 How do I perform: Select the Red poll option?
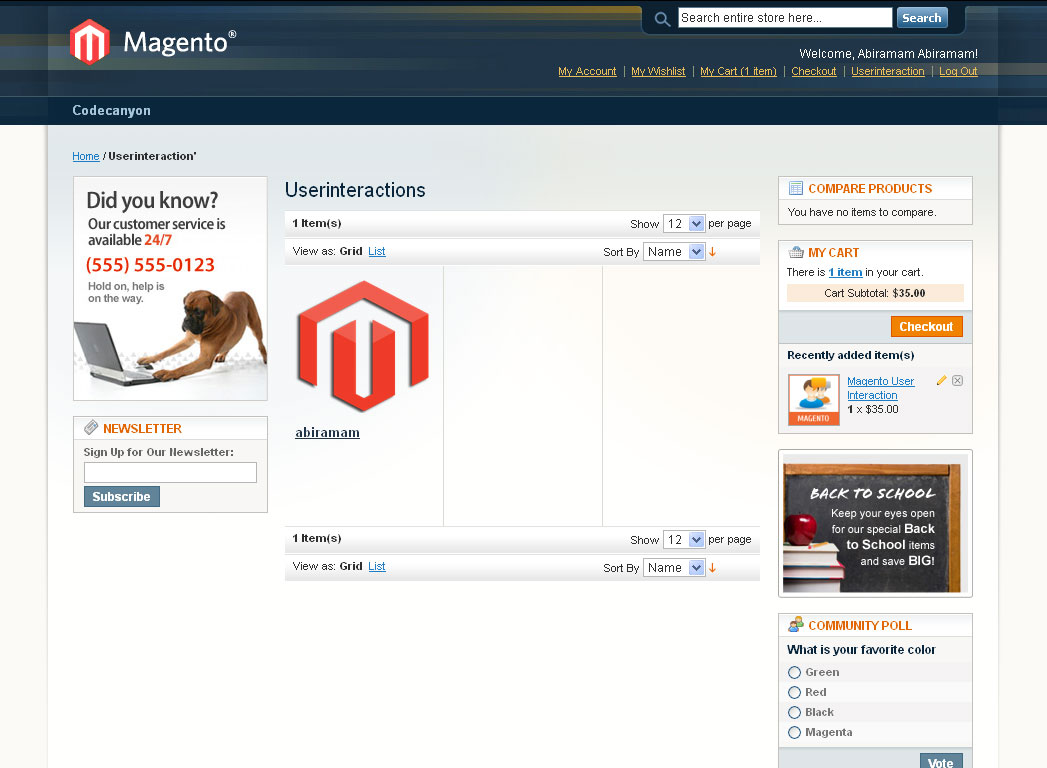pos(794,693)
